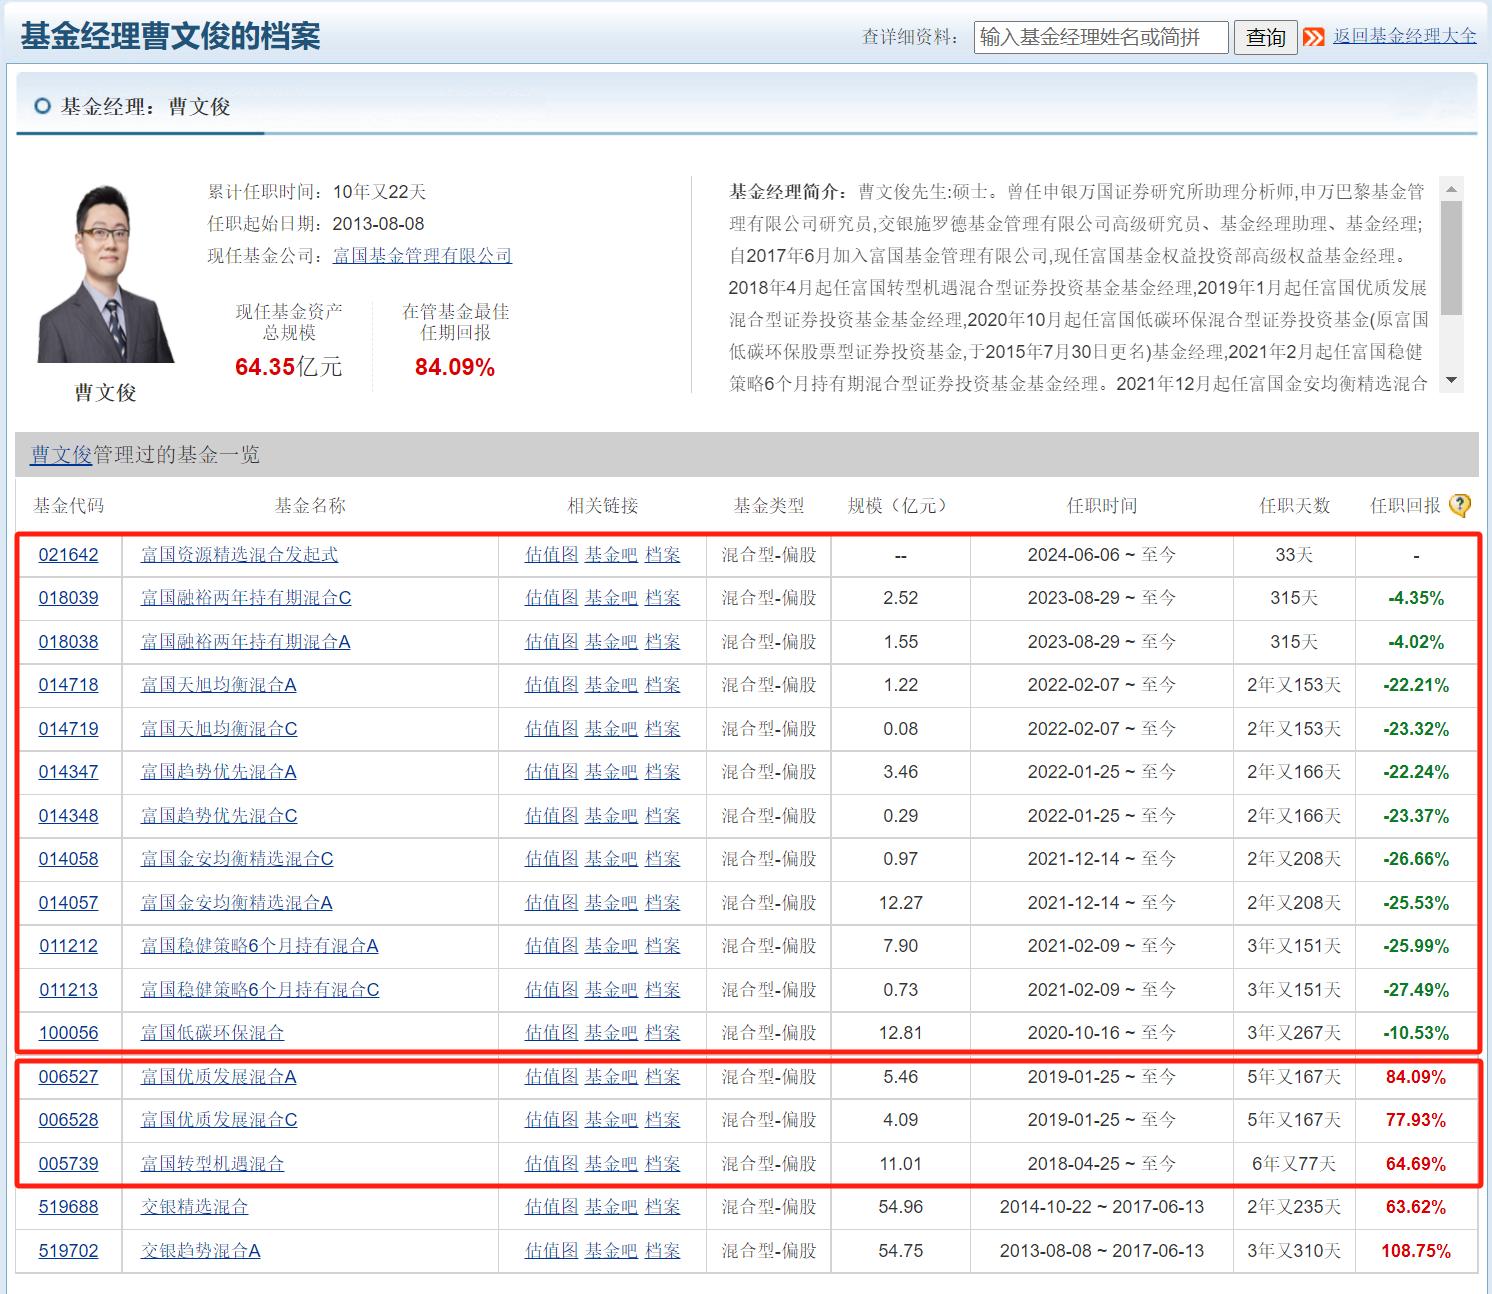Open 估值图 for fund 014719 row
1492x1294 pixels.
tap(551, 729)
